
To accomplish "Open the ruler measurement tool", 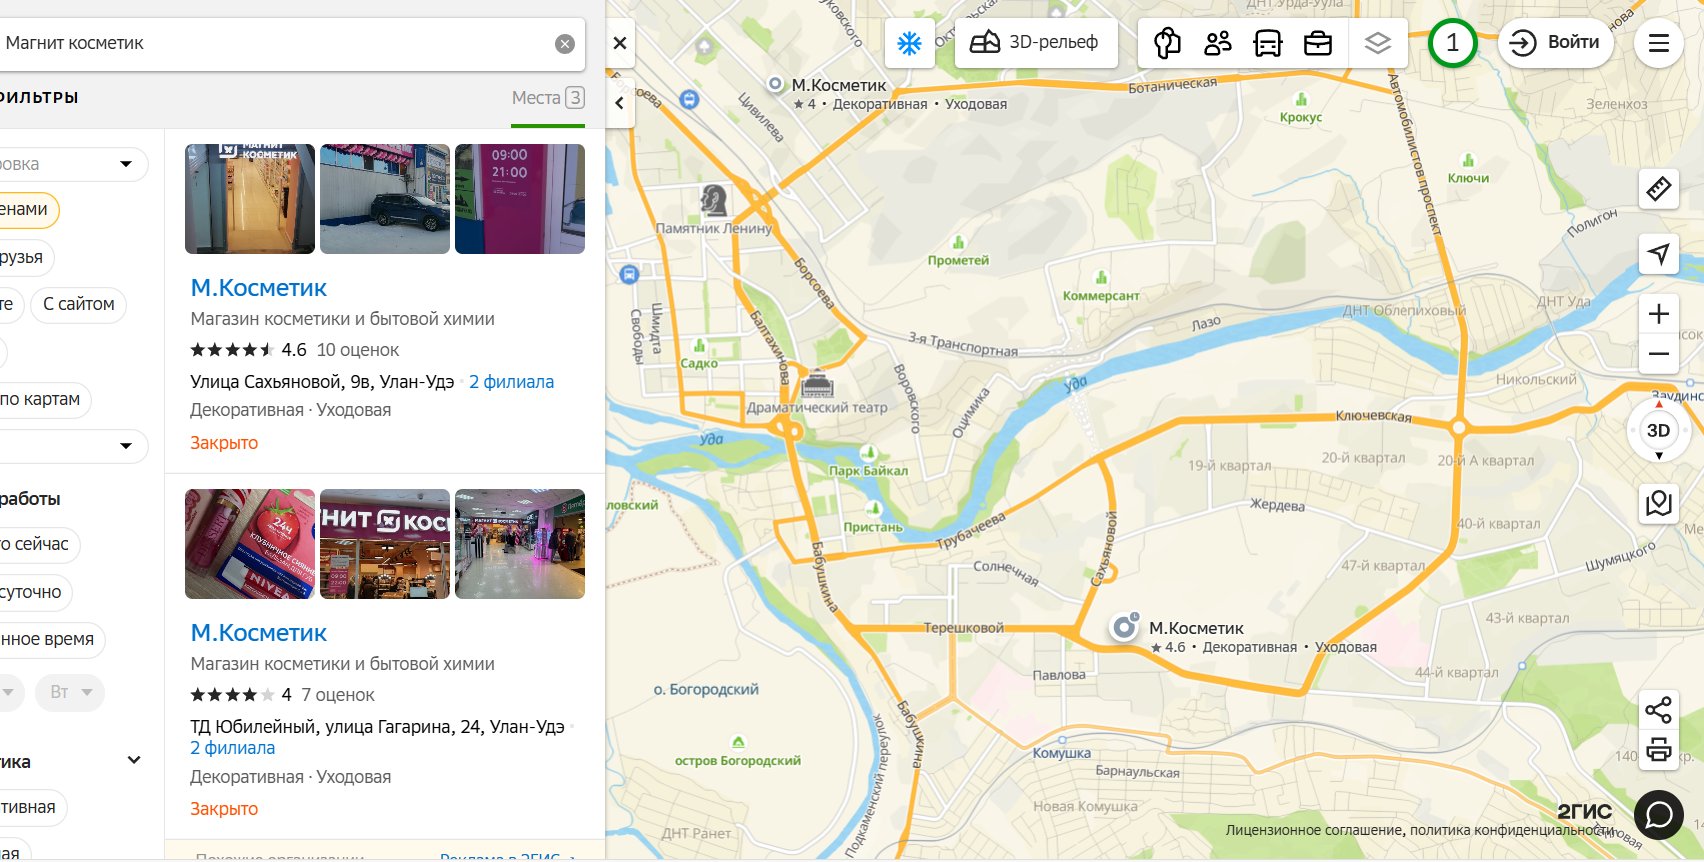I will coord(1658,188).
